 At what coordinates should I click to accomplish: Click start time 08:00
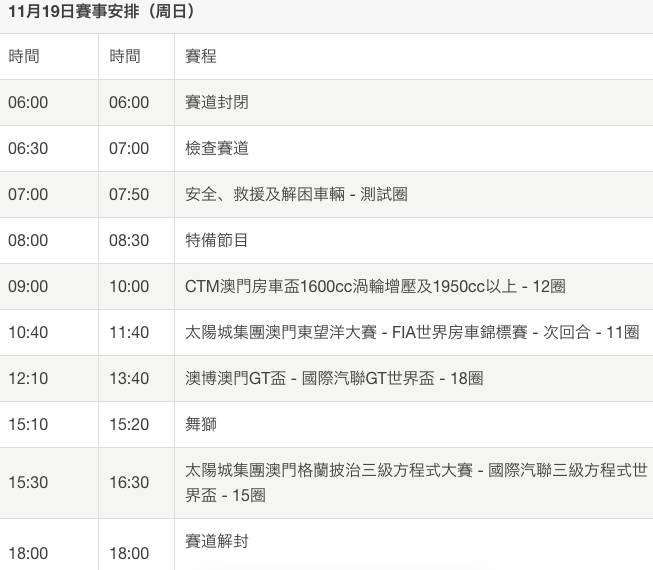[x=28, y=240]
